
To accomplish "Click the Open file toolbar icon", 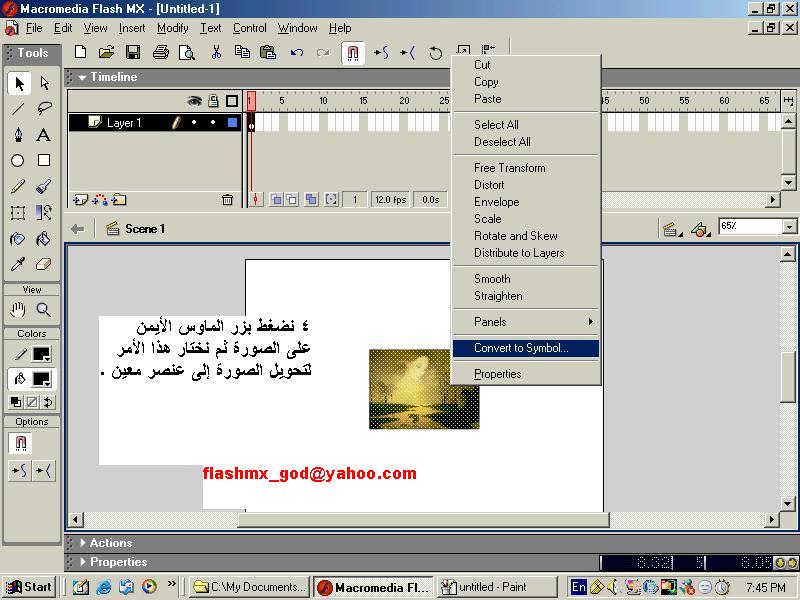I will coord(107,52).
